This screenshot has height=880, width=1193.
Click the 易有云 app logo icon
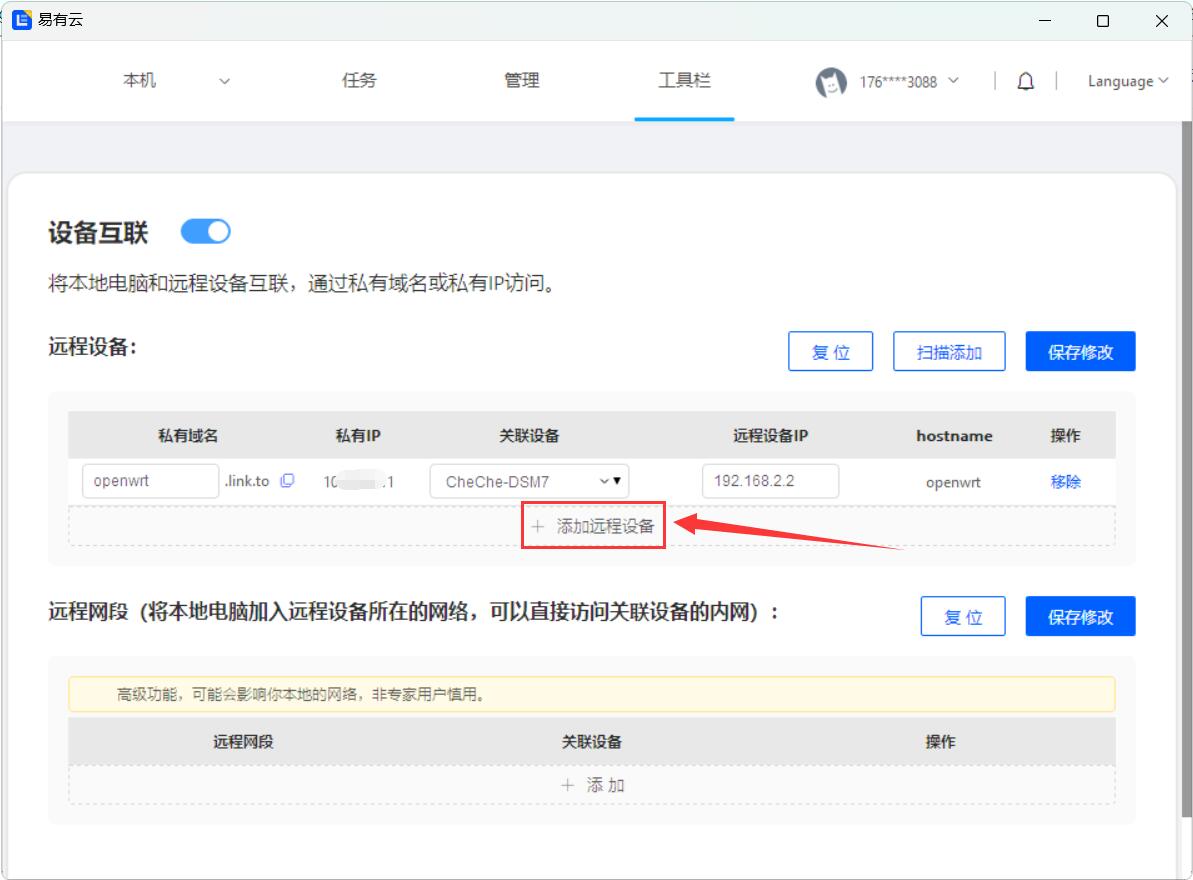[x=22, y=20]
